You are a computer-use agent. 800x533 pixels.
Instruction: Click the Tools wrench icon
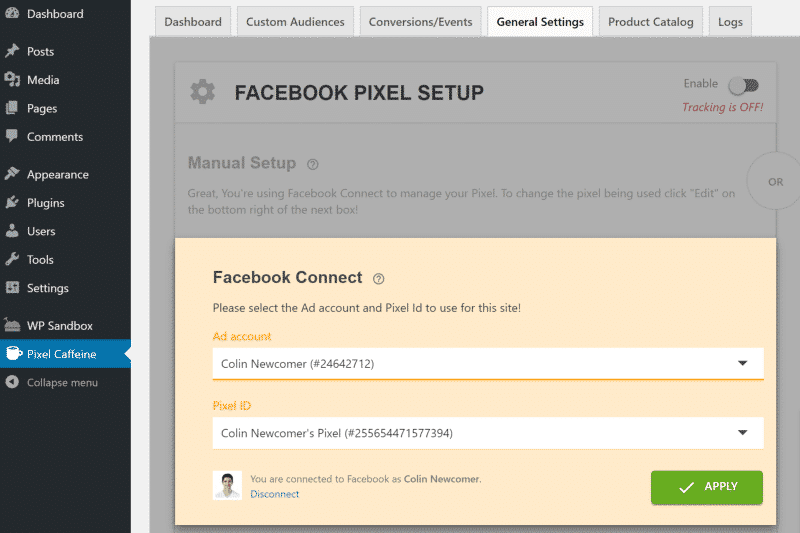coord(12,259)
